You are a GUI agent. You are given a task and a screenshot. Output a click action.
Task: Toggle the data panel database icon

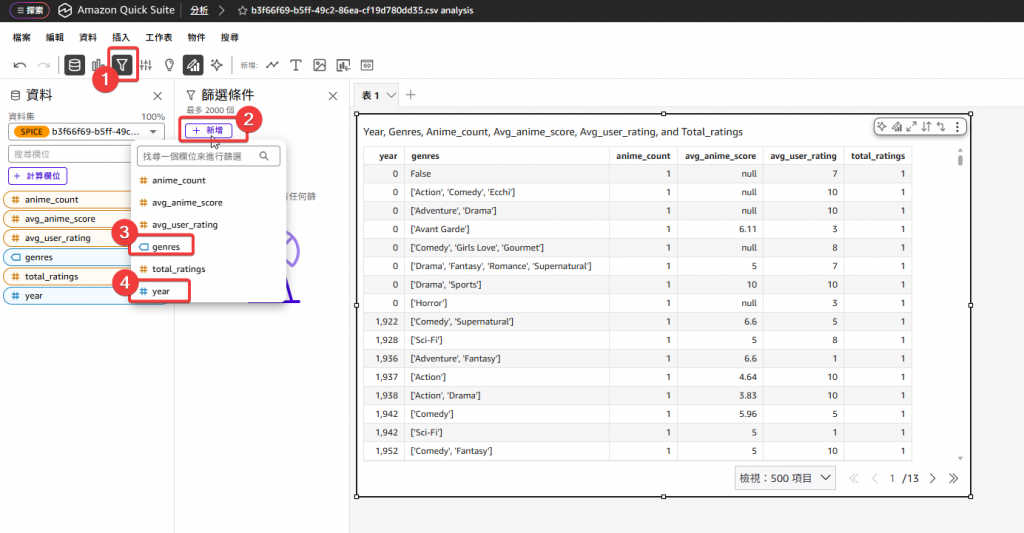(74, 65)
